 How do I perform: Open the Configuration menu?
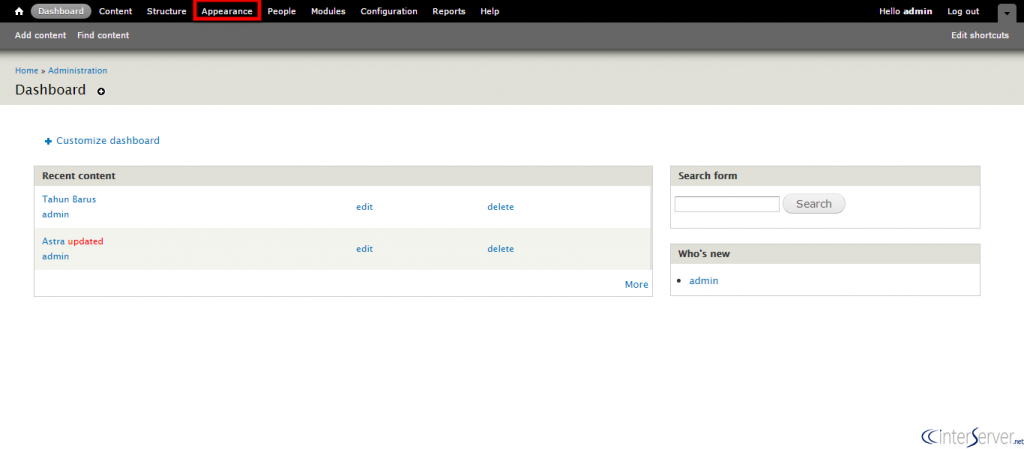(389, 11)
